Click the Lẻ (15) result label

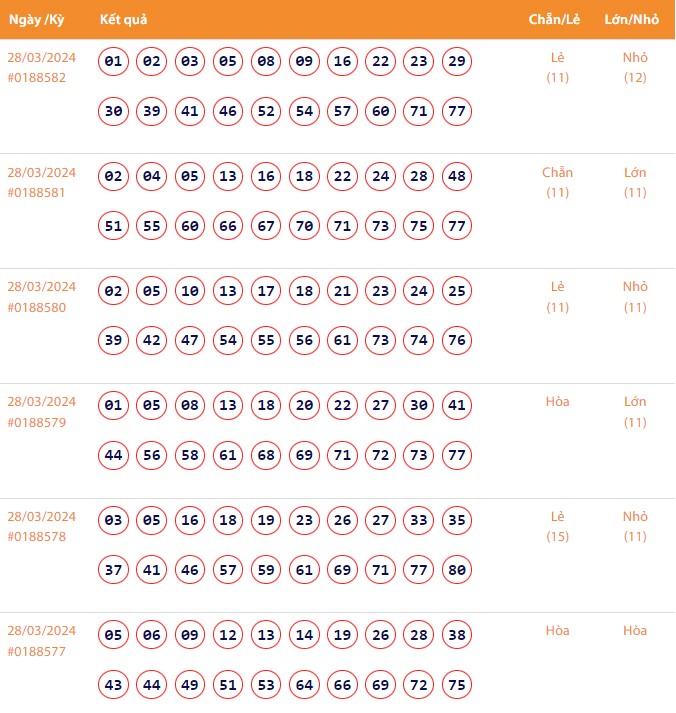557,526
